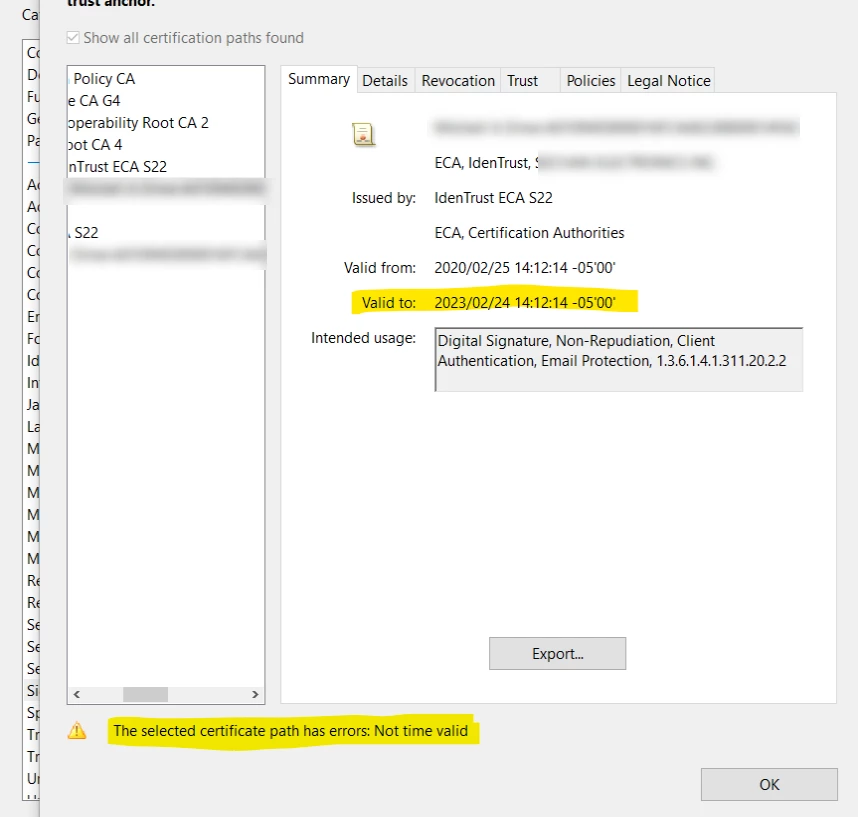Screen dimensions: 858x817
Task: Click the left arrow of the horizontal scrollbar
Action: point(77,694)
